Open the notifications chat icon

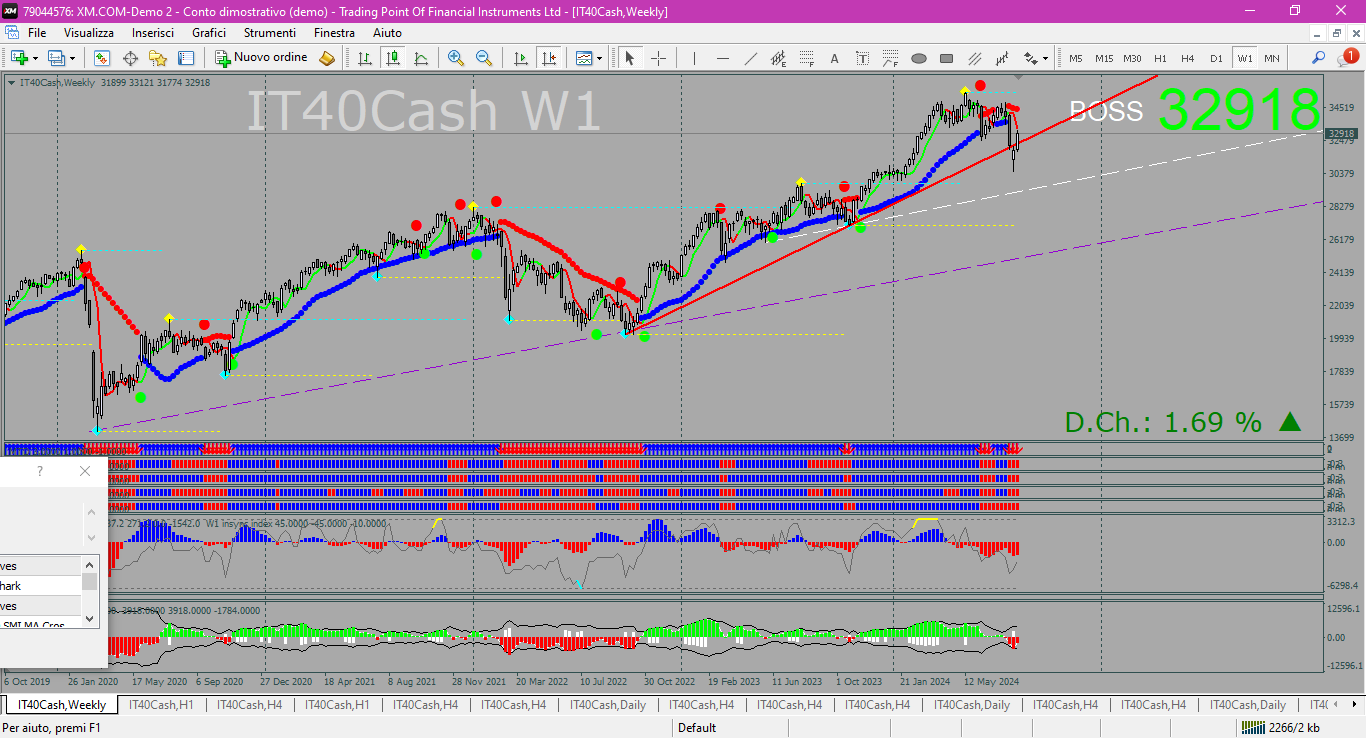[1347, 58]
